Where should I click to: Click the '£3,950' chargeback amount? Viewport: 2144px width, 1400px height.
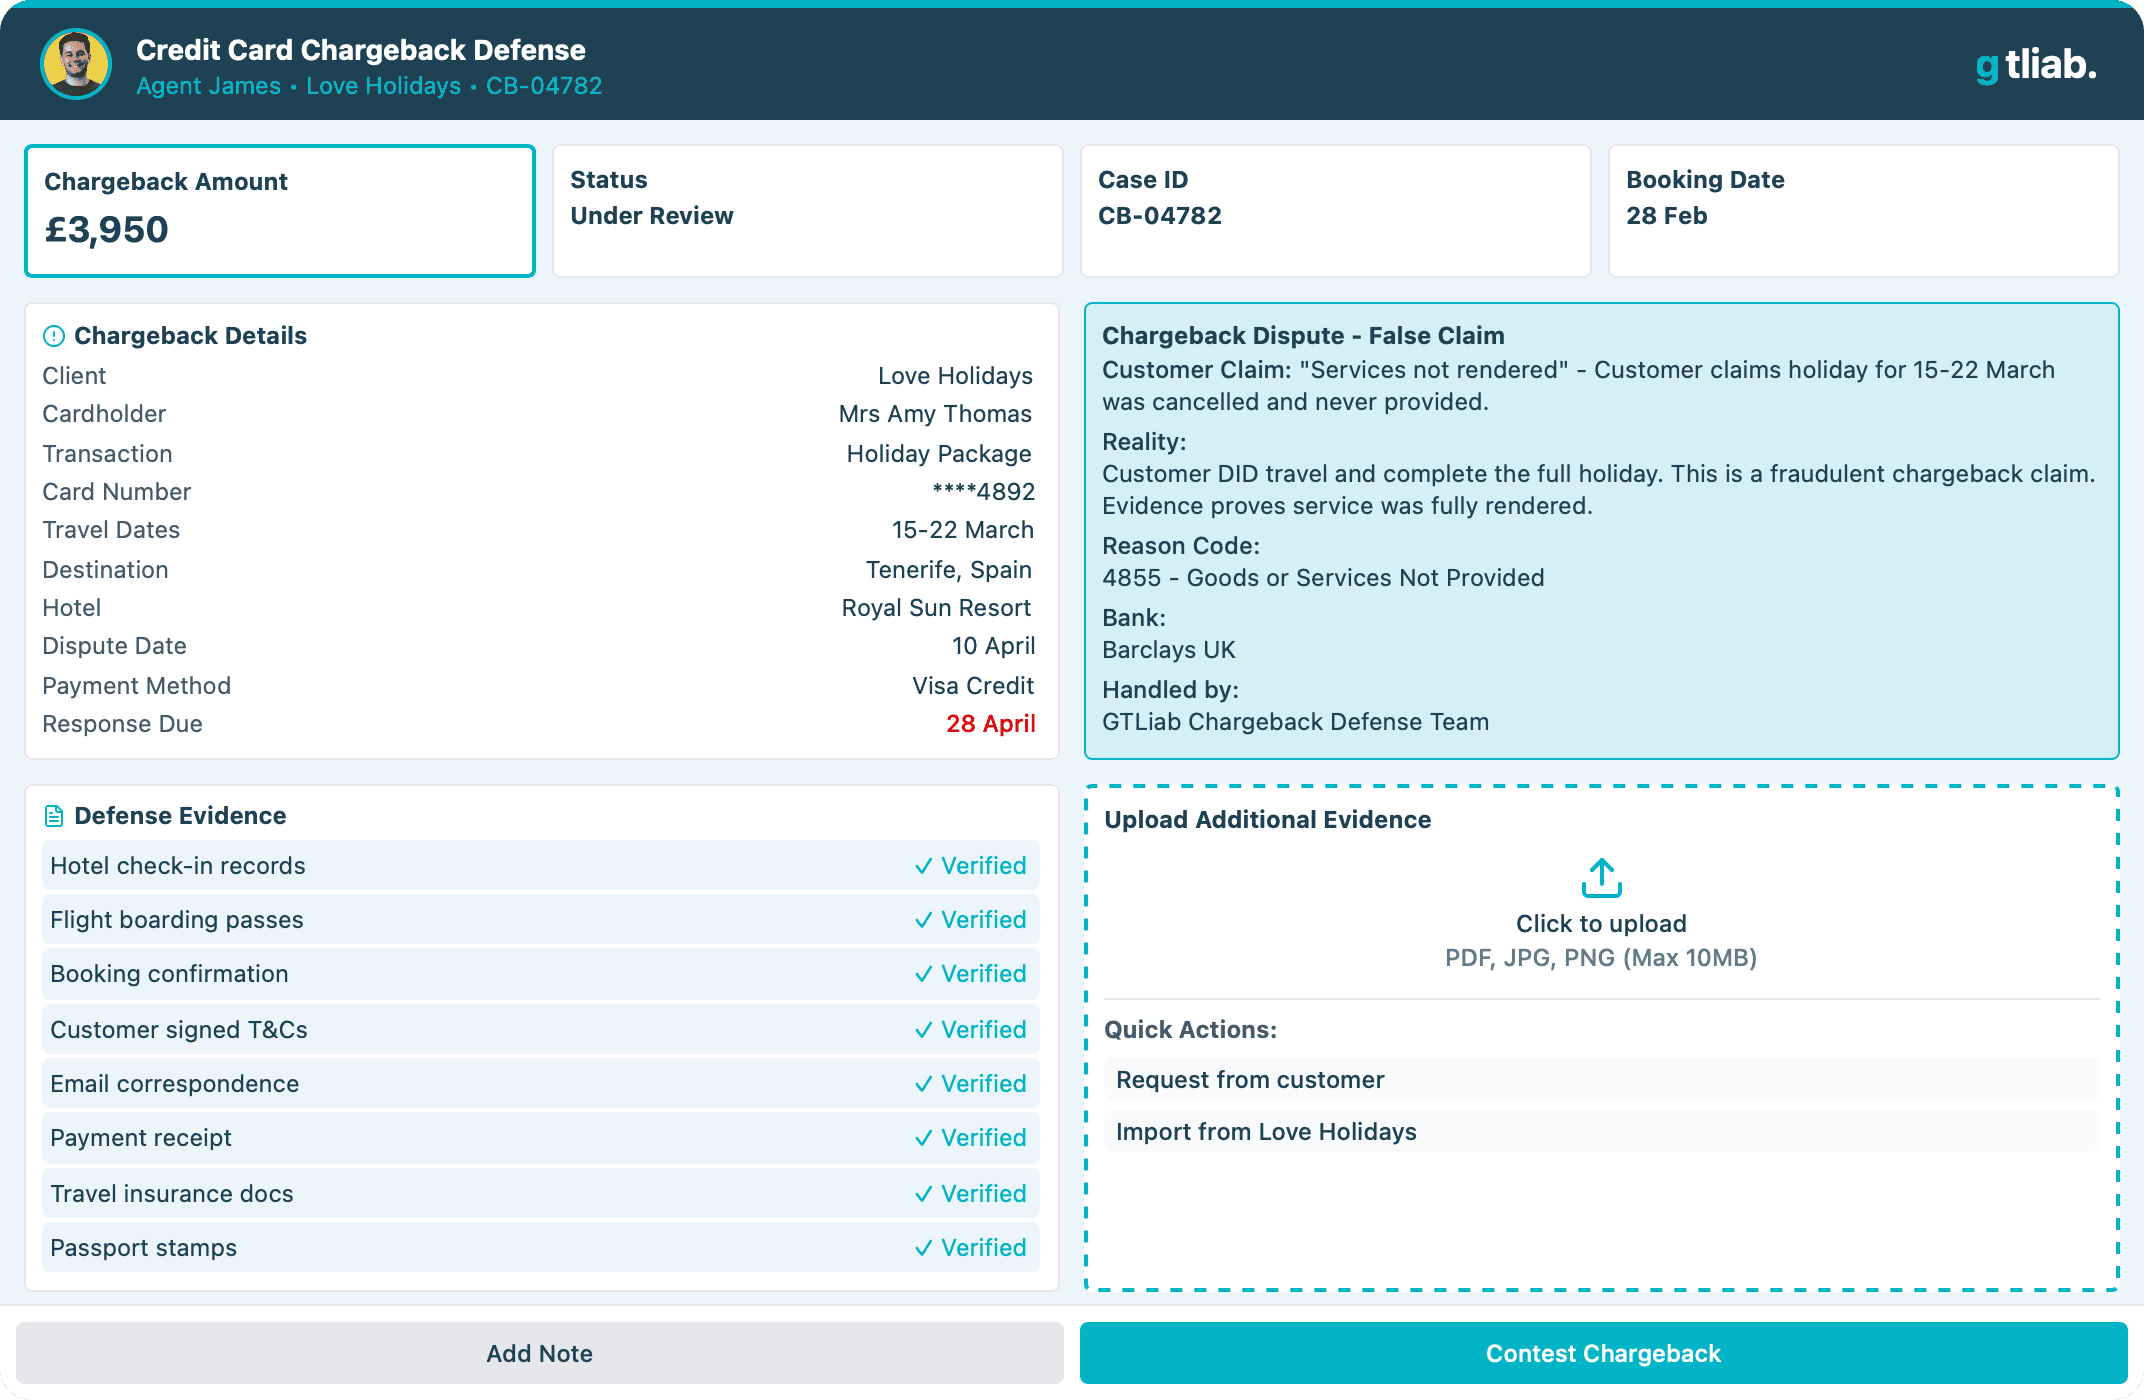[107, 230]
